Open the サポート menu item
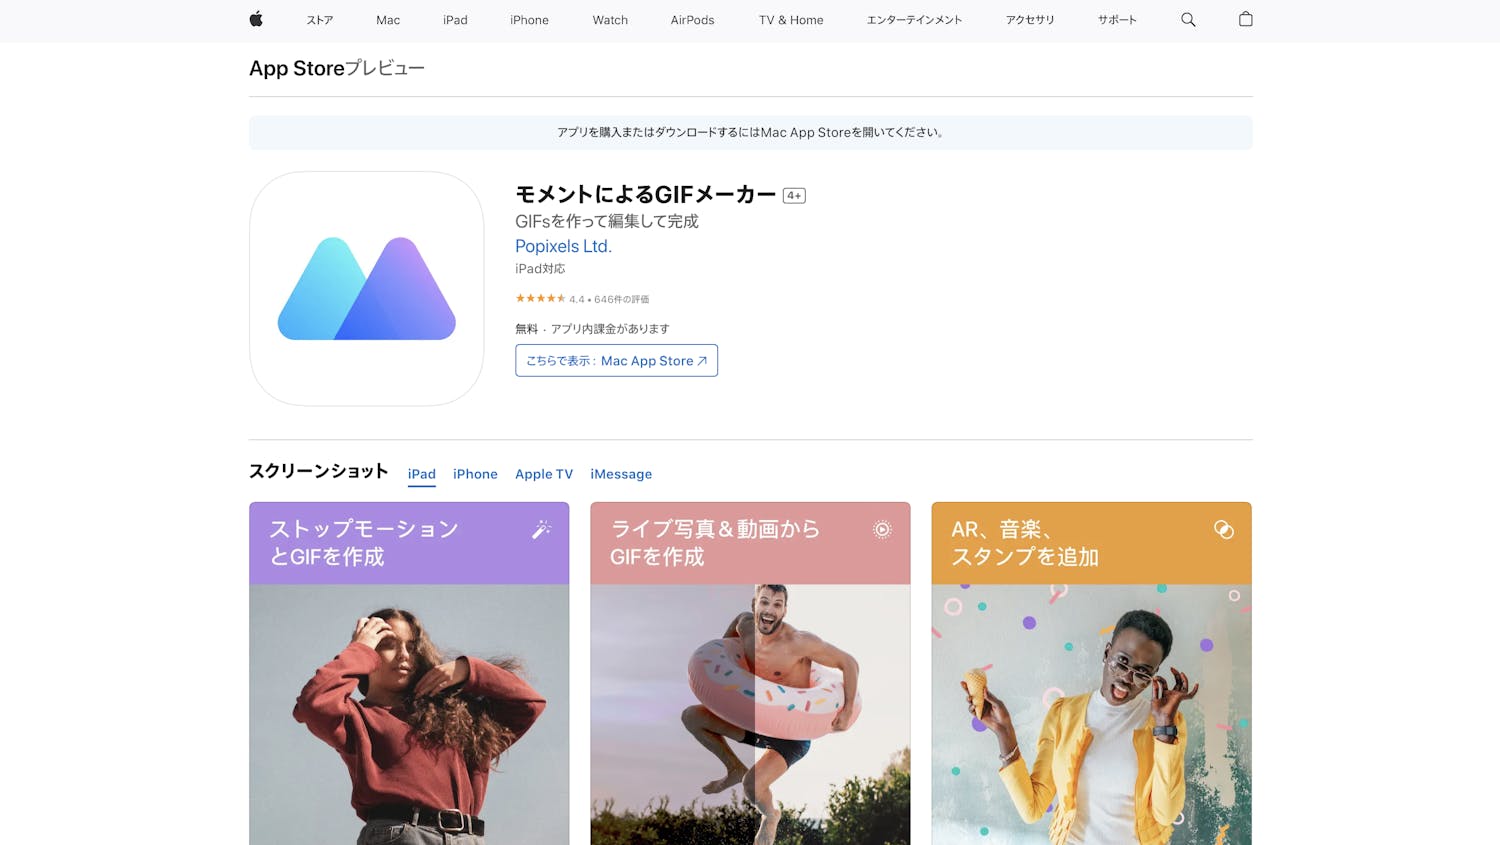This screenshot has width=1500, height=845. (1117, 20)
